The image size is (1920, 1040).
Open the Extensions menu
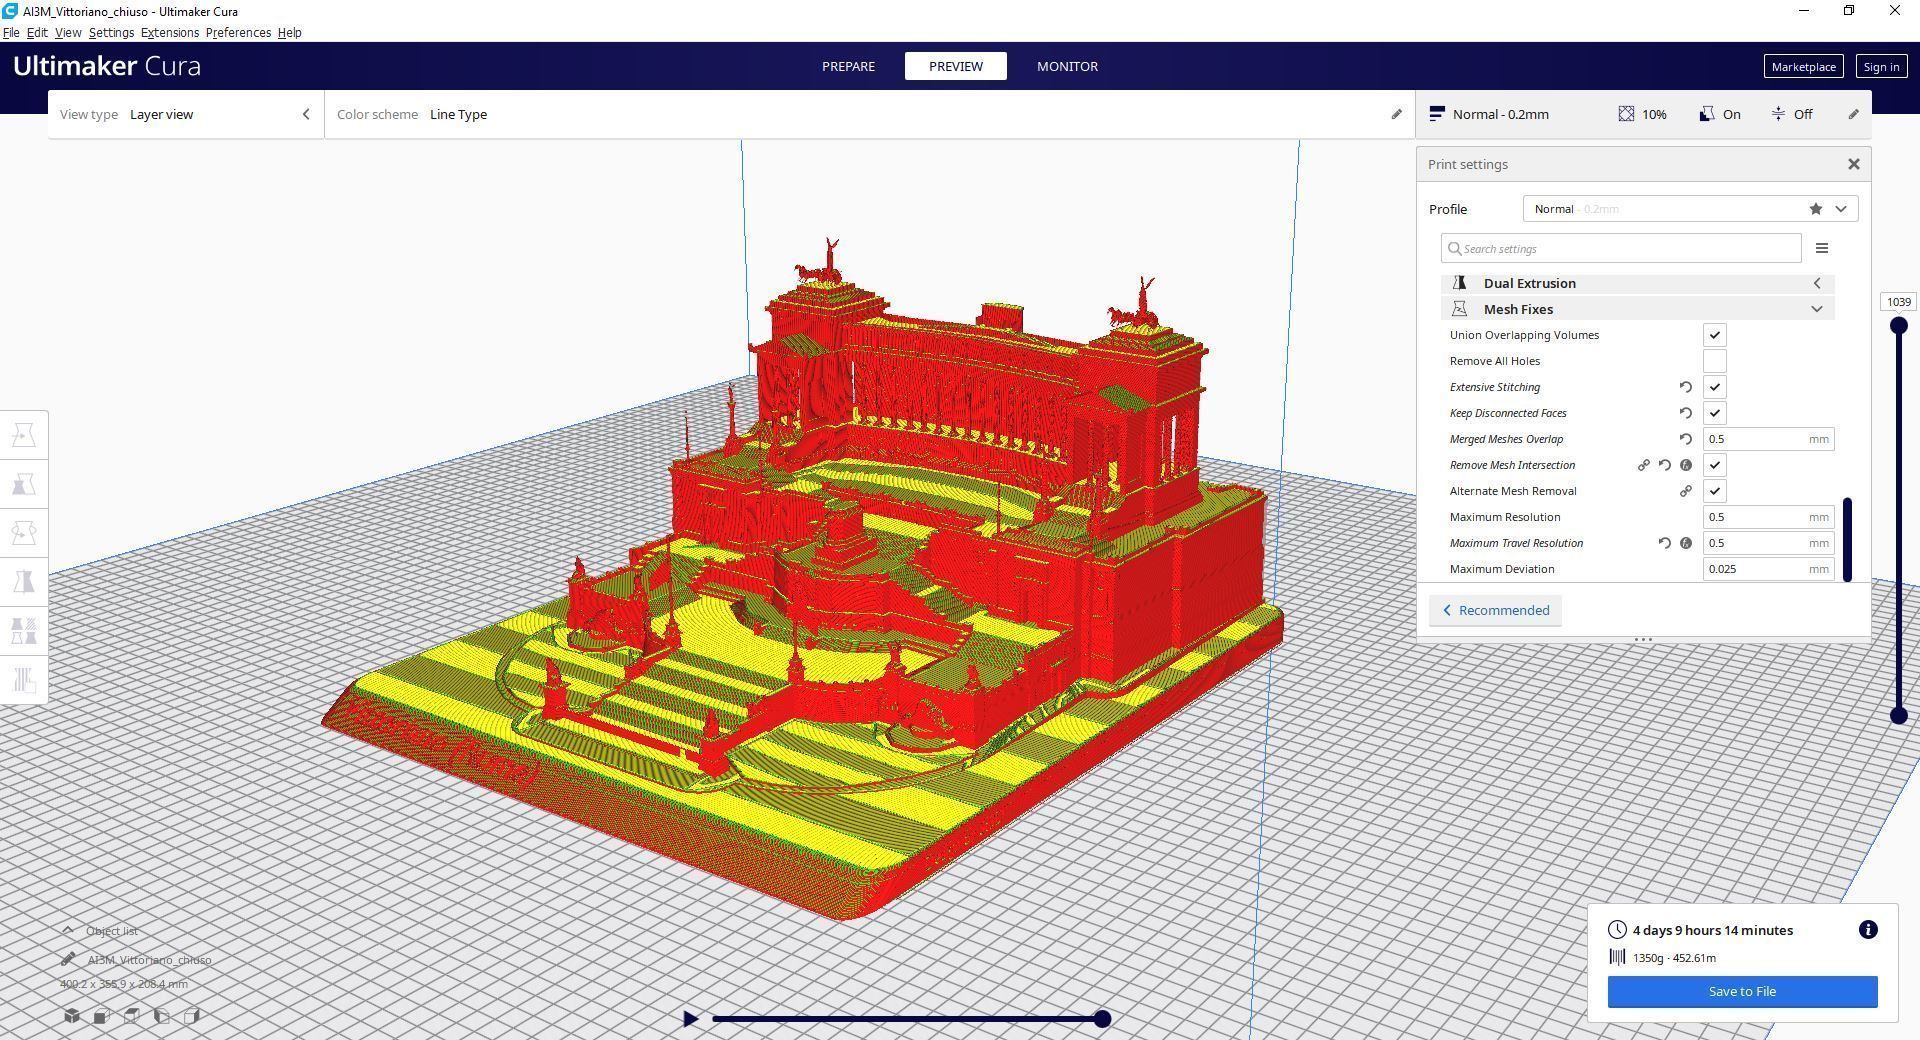170,32
